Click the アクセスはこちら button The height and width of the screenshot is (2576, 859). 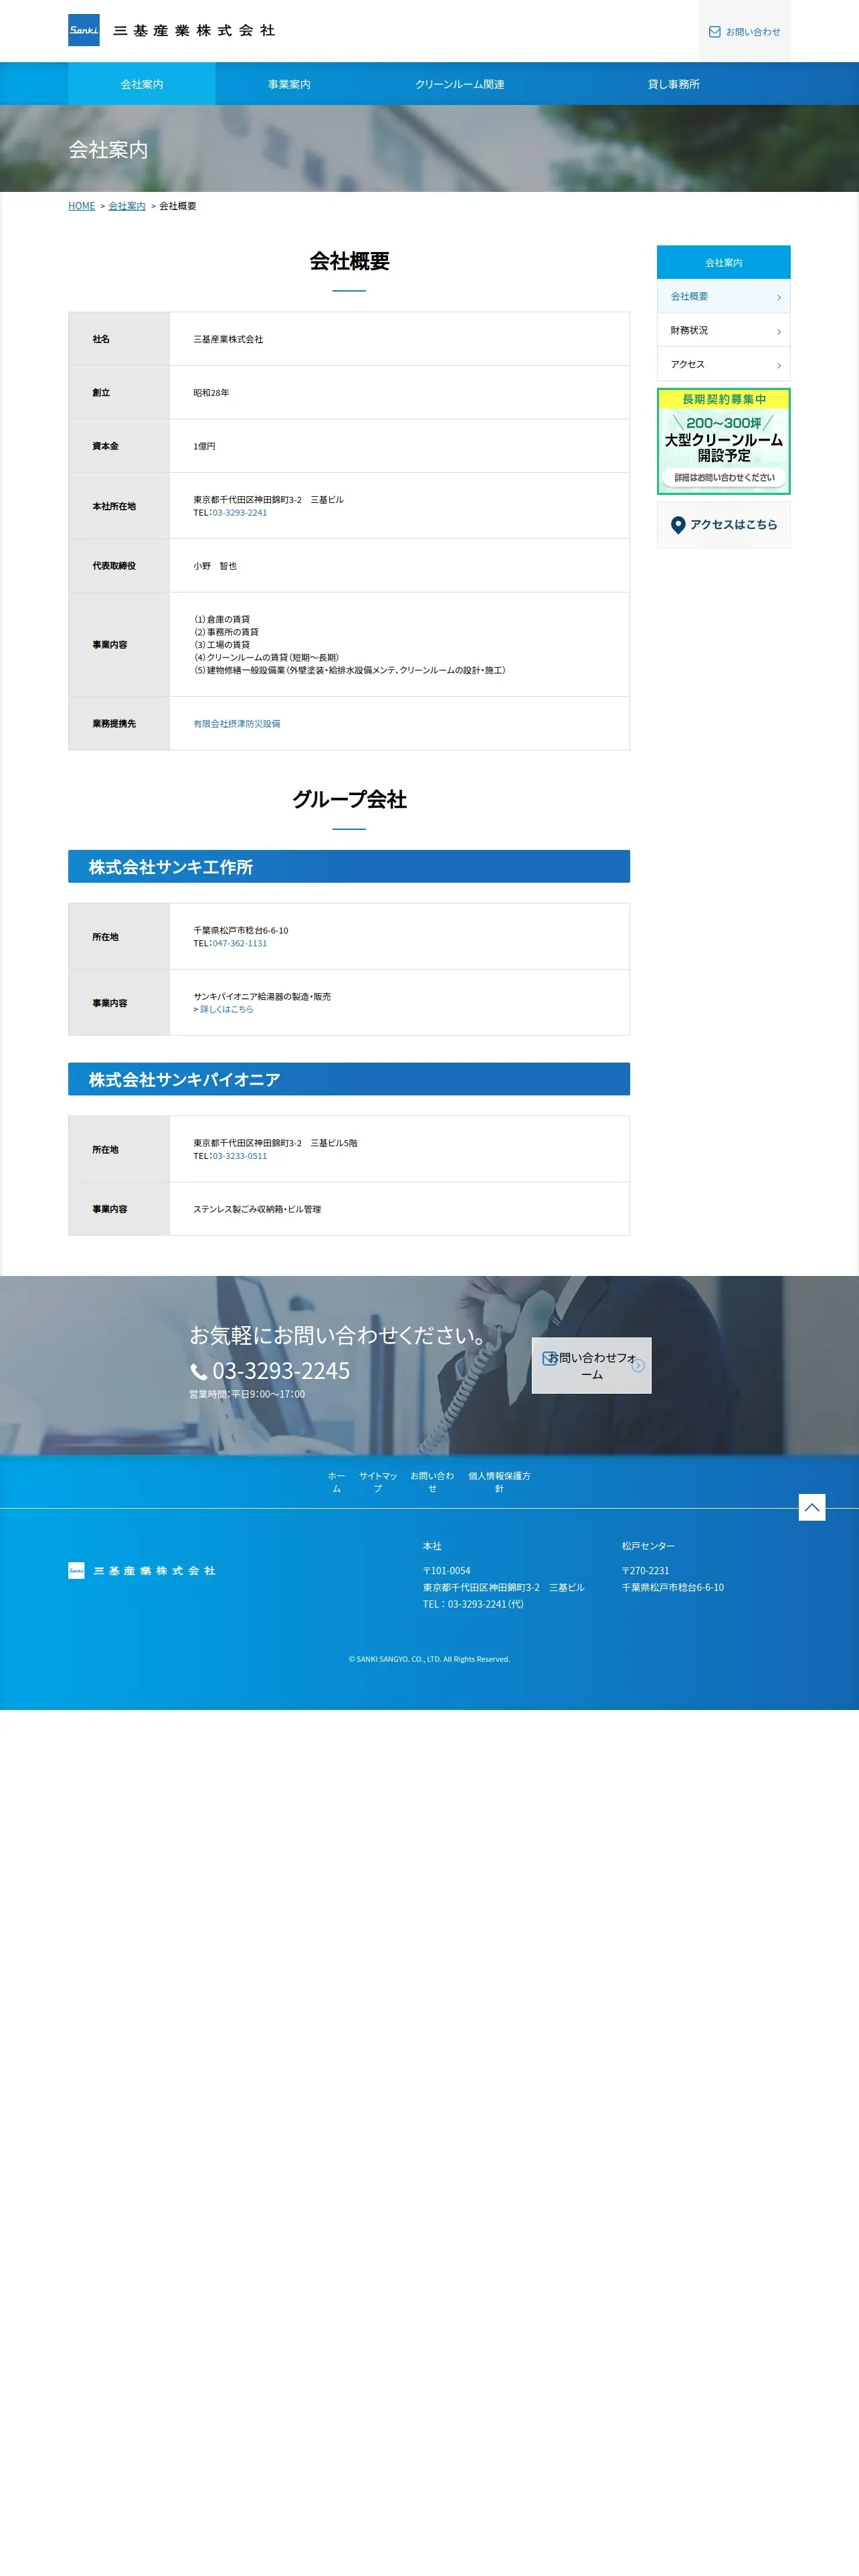coord(723,525)
